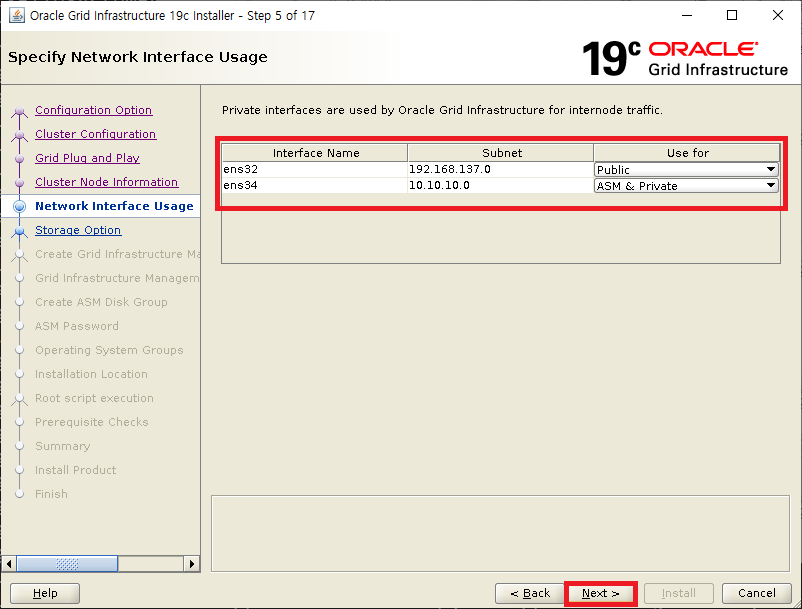
Task: Click the sidebar scrollbar right arrow
Action: click(191, 564)
